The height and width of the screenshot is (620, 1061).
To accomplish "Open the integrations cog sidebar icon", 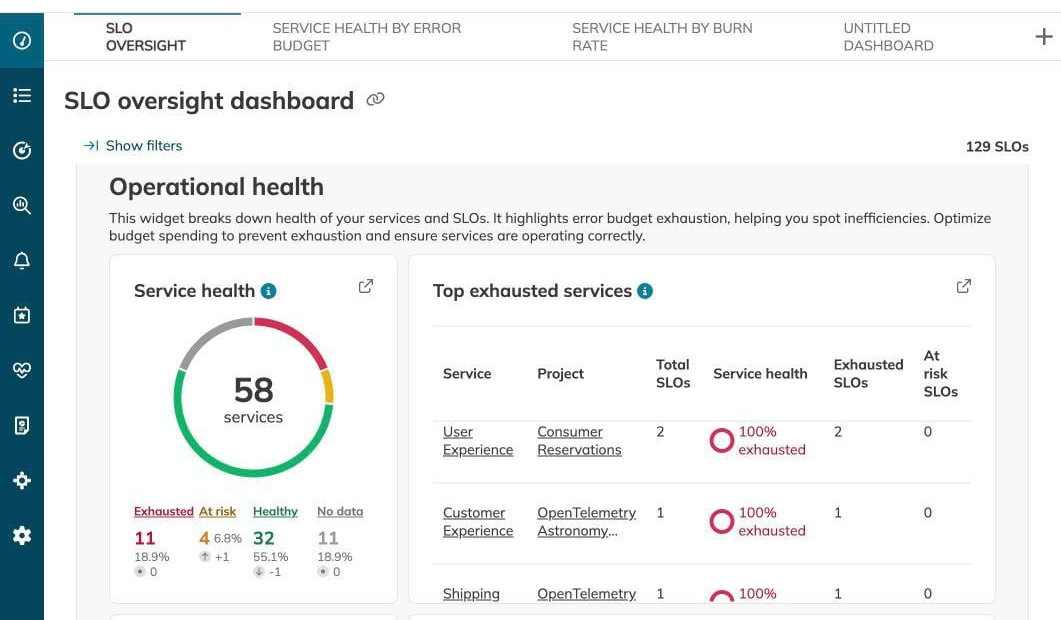I will tap(22, 481).
